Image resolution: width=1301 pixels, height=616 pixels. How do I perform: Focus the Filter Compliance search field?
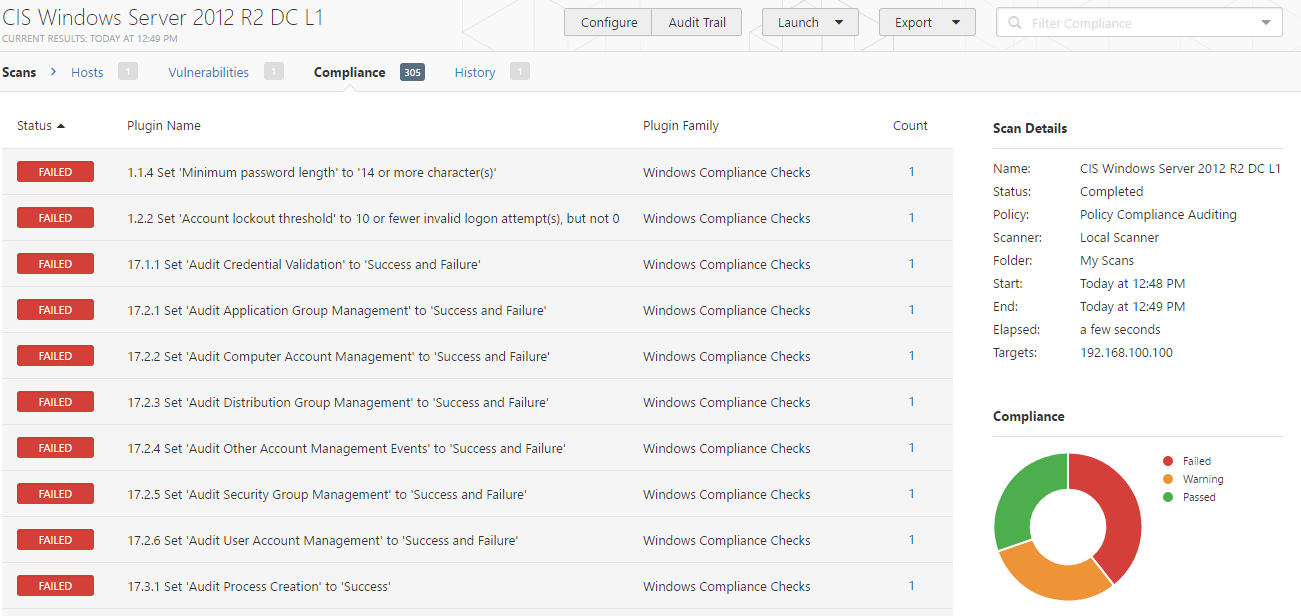[1139, 23]
